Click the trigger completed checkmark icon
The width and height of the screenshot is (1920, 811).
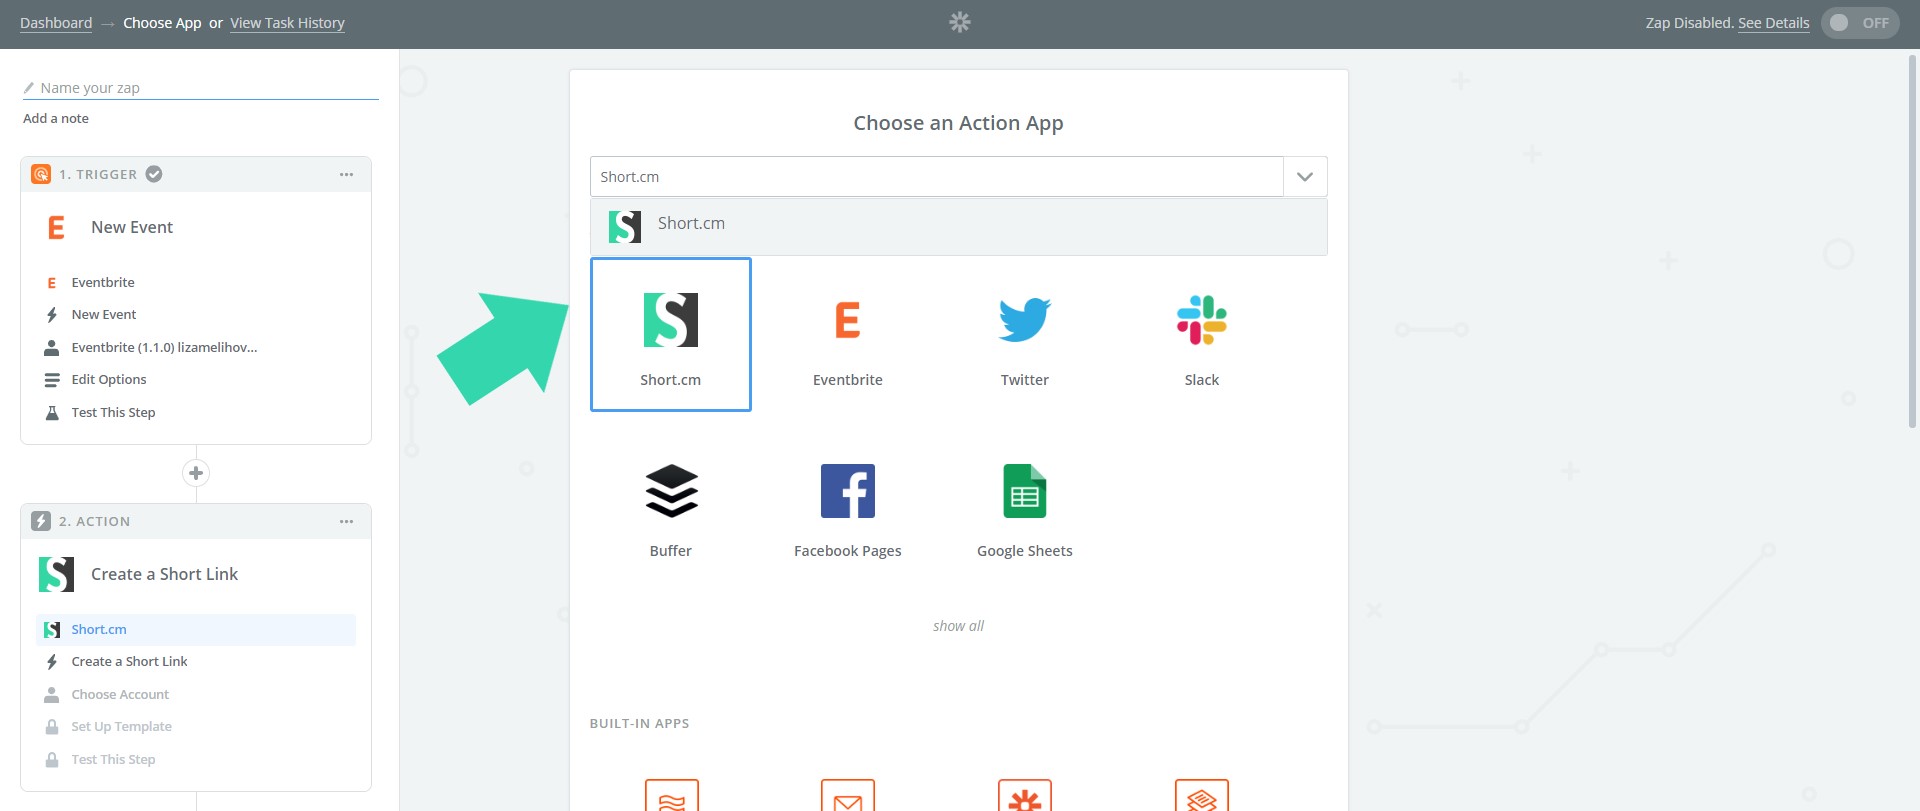tap(154, 174)
